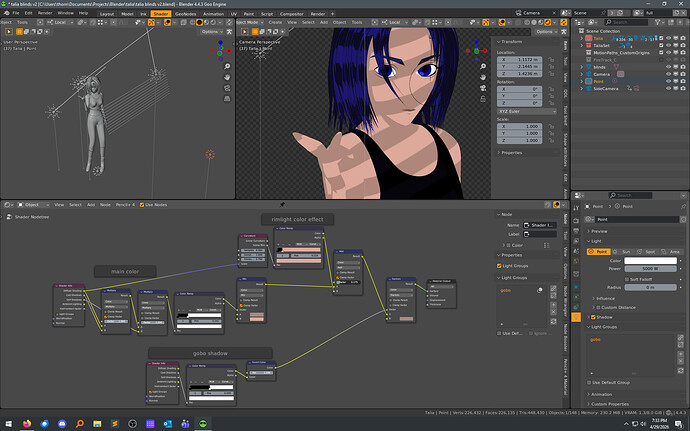
Task: Open the UV workspace tab
Action: pyautogui.click(x=234, y=14)
